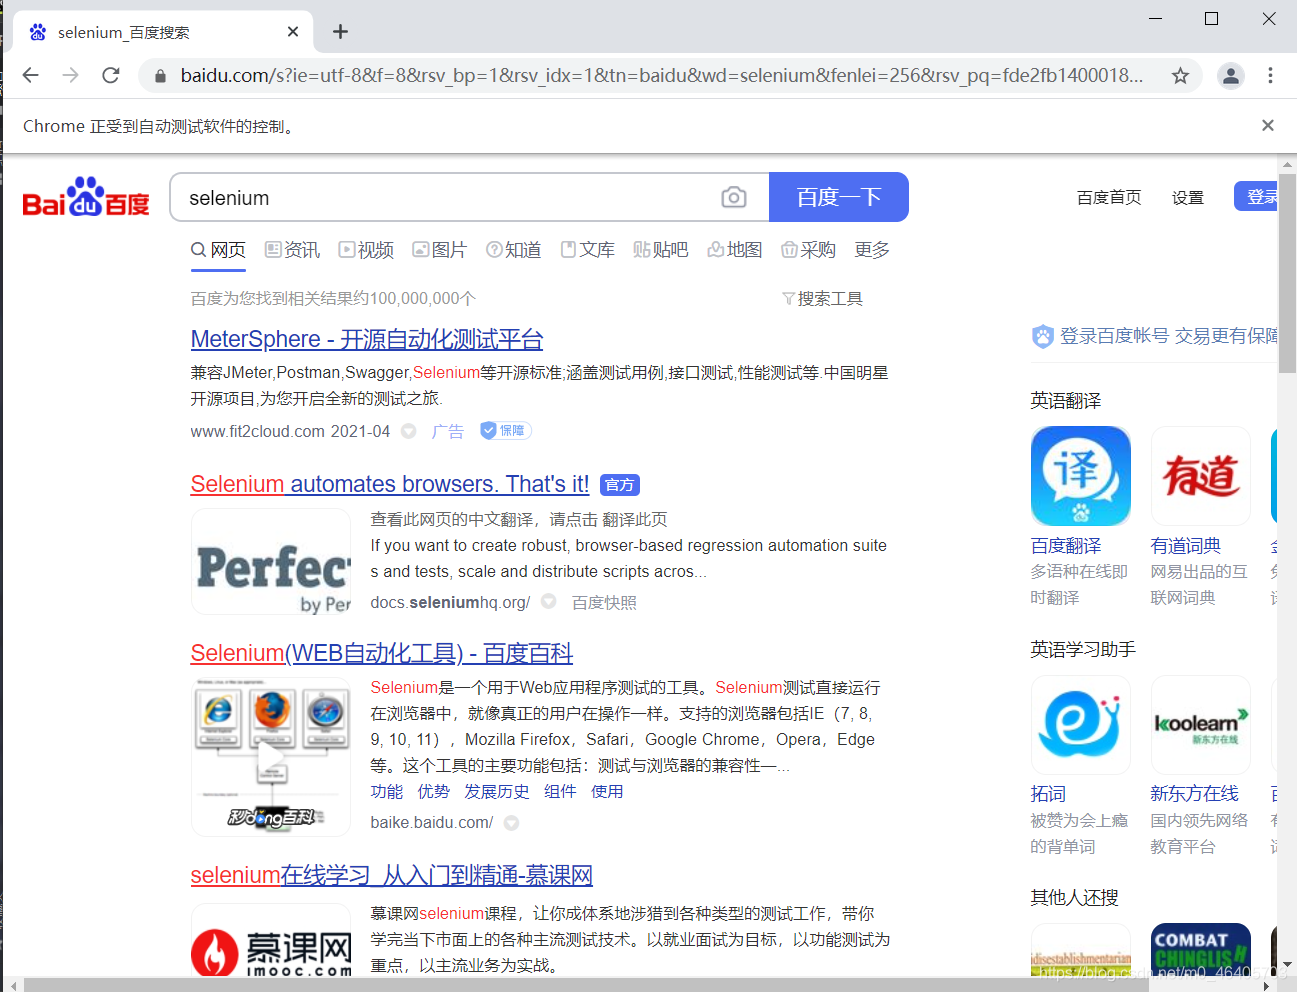The width and height of the screenshot is (1297, 992).
Task: Click the 保障 badge icon
Action: tap(505, 430)
